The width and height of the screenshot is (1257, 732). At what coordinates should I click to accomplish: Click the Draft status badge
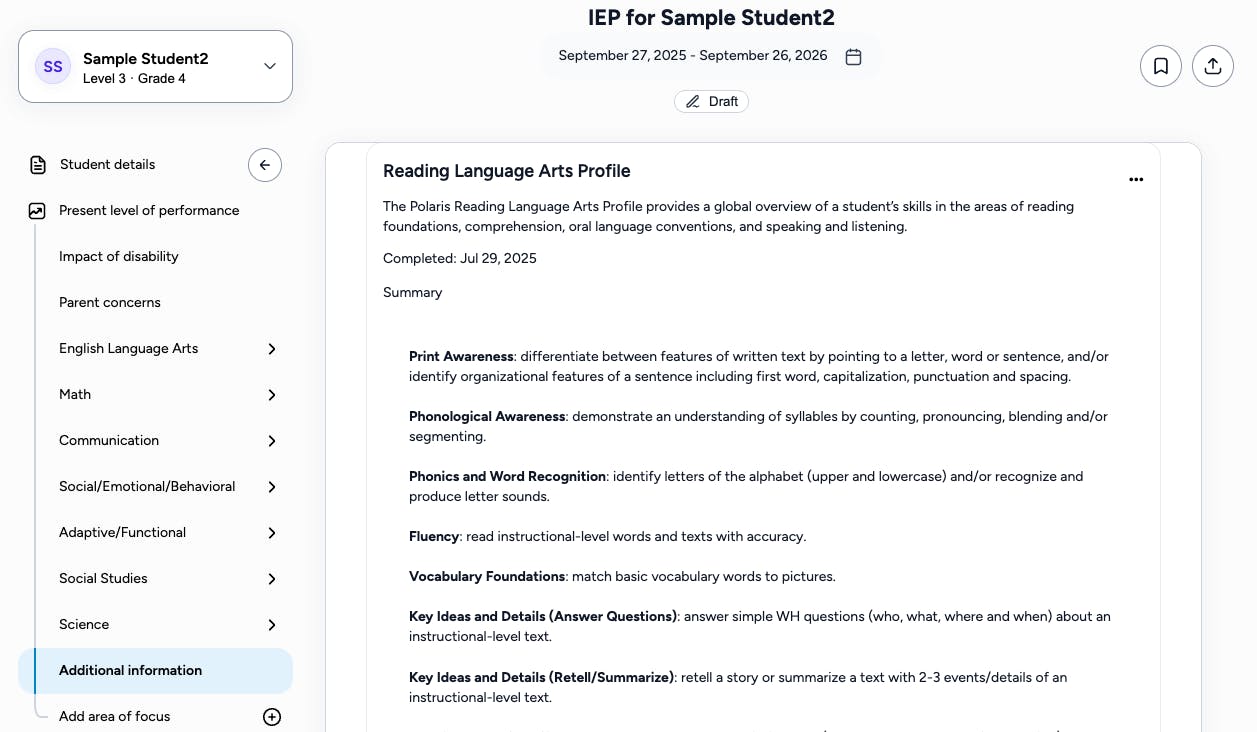(x=712, y=102)
